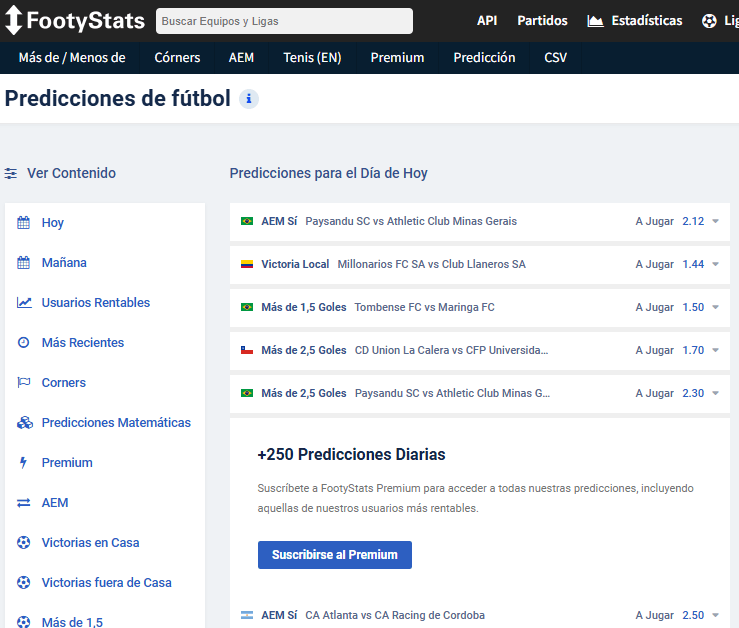The image size is (739, 628).
Task: Click the Brazil flag on the Tombense row
Action: point(247,307)
